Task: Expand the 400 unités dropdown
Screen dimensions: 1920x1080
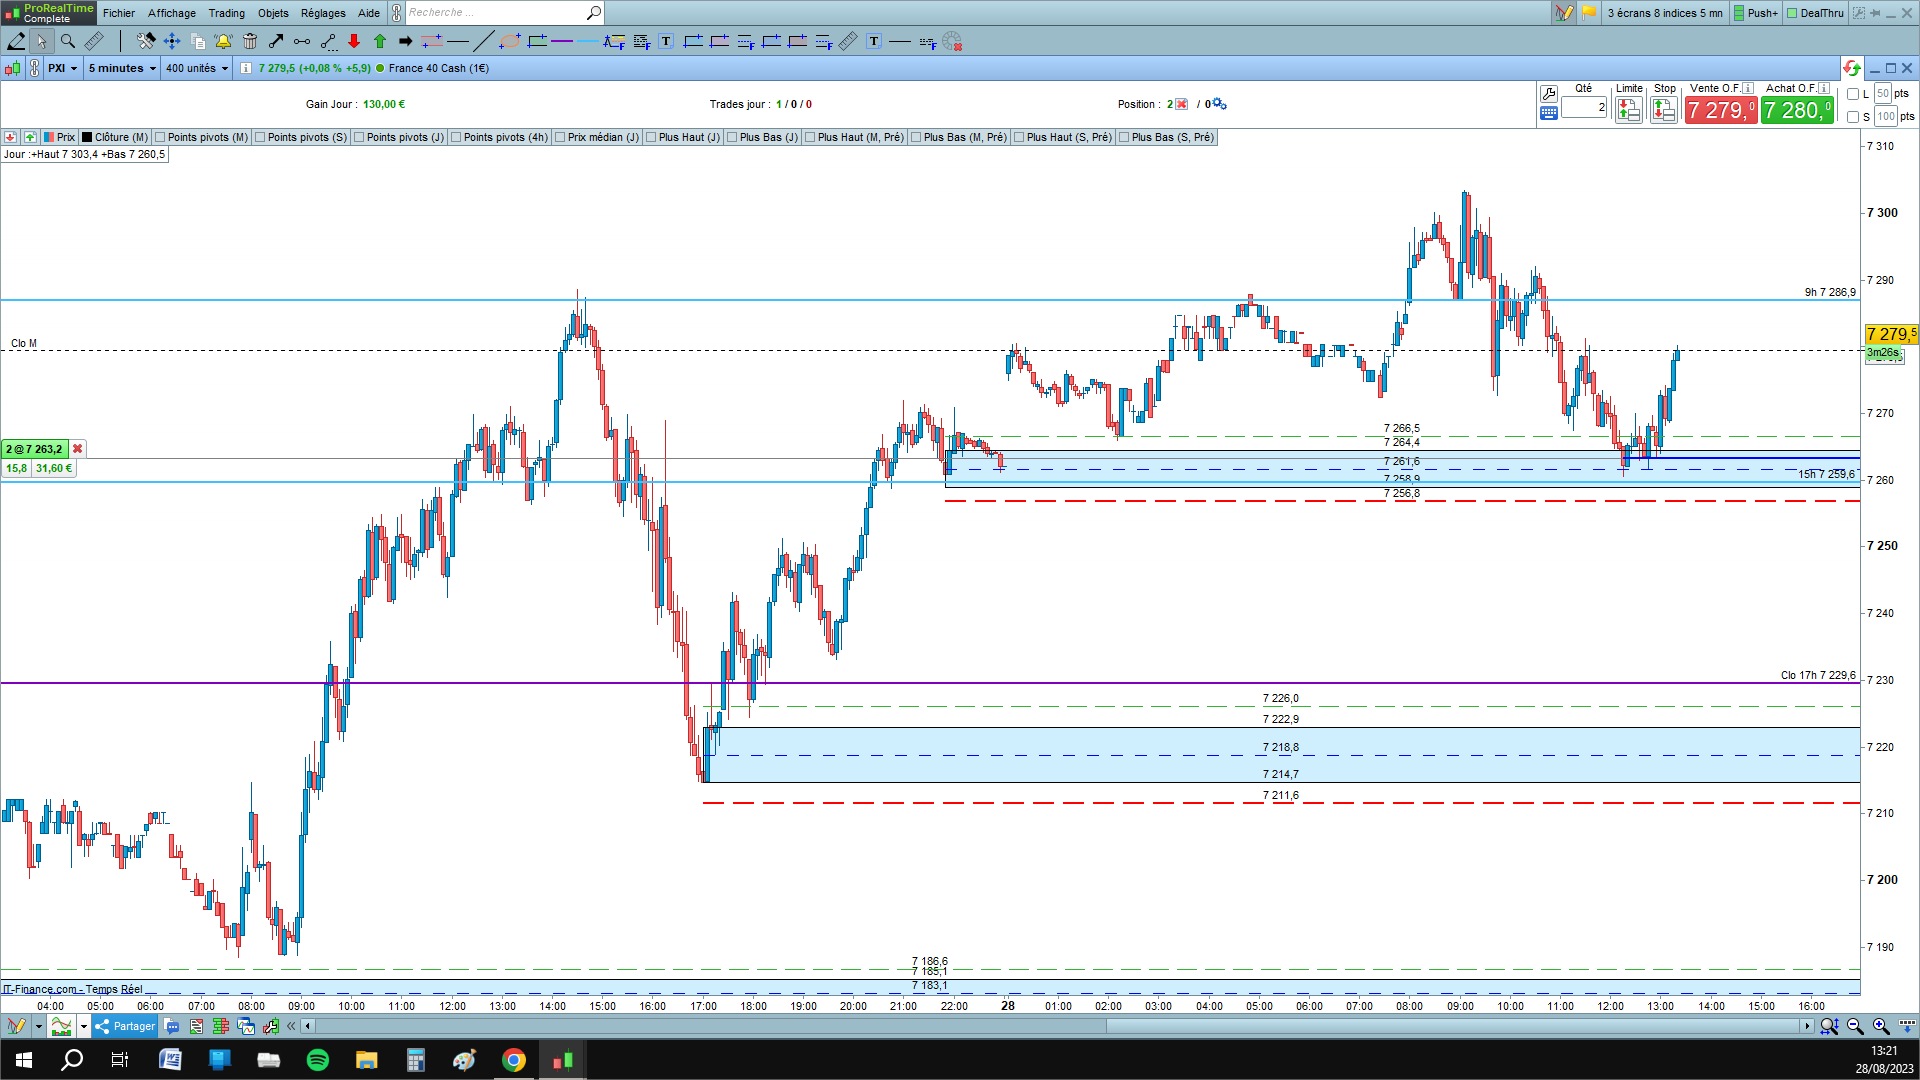Action: coord(197,68)
